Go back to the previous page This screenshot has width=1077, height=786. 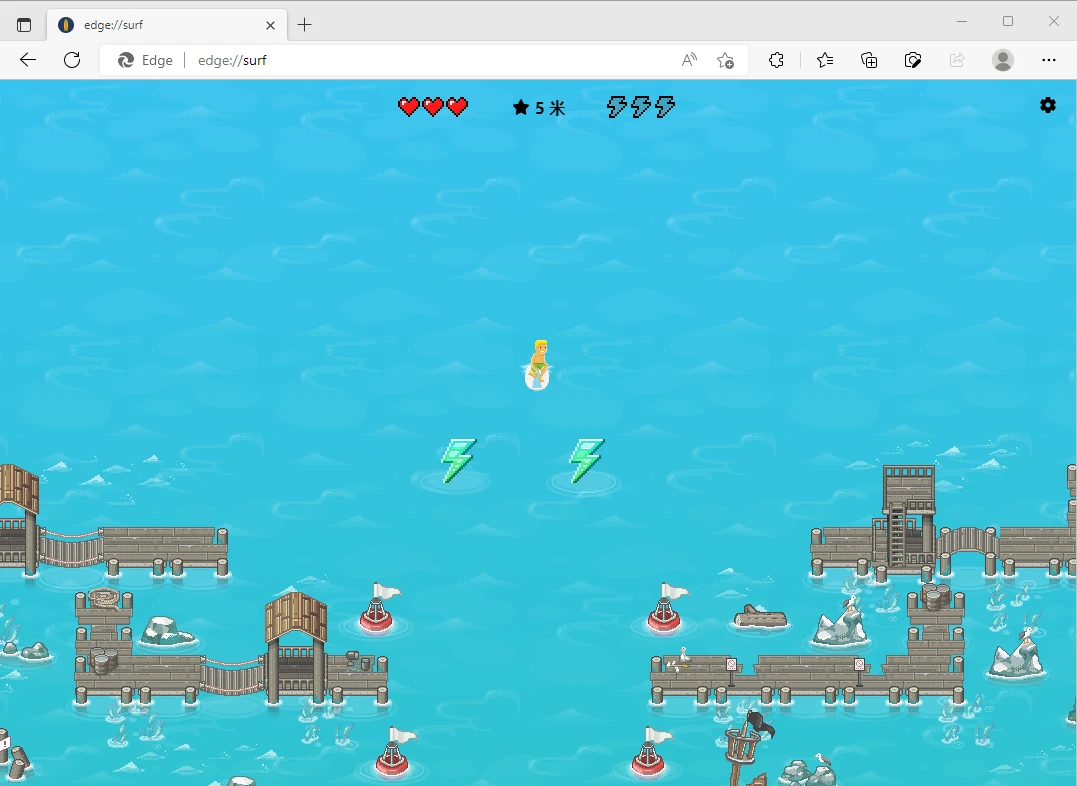(x=28, y=60)
